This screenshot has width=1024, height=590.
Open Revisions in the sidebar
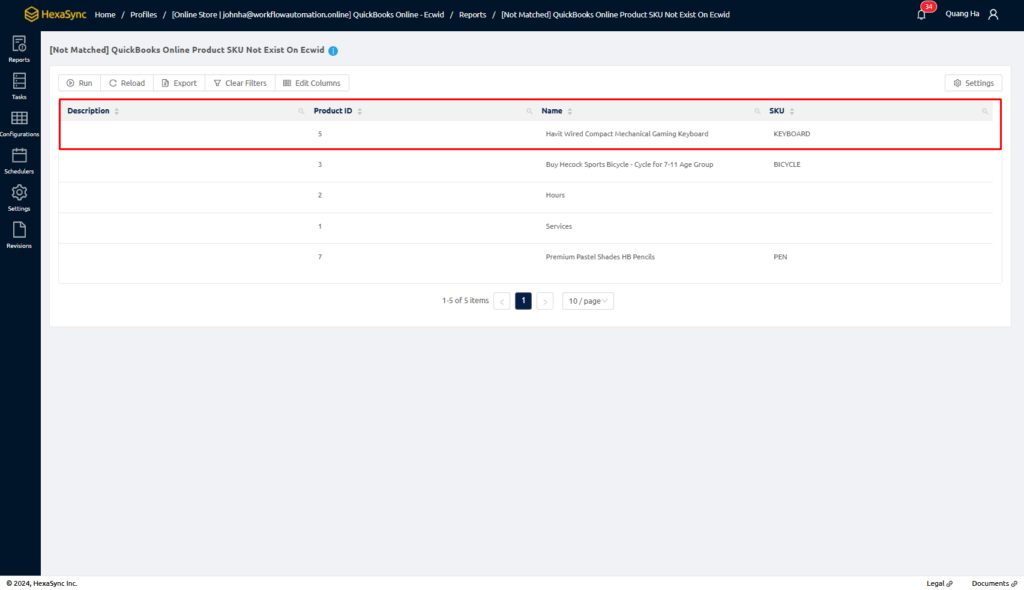19,235
